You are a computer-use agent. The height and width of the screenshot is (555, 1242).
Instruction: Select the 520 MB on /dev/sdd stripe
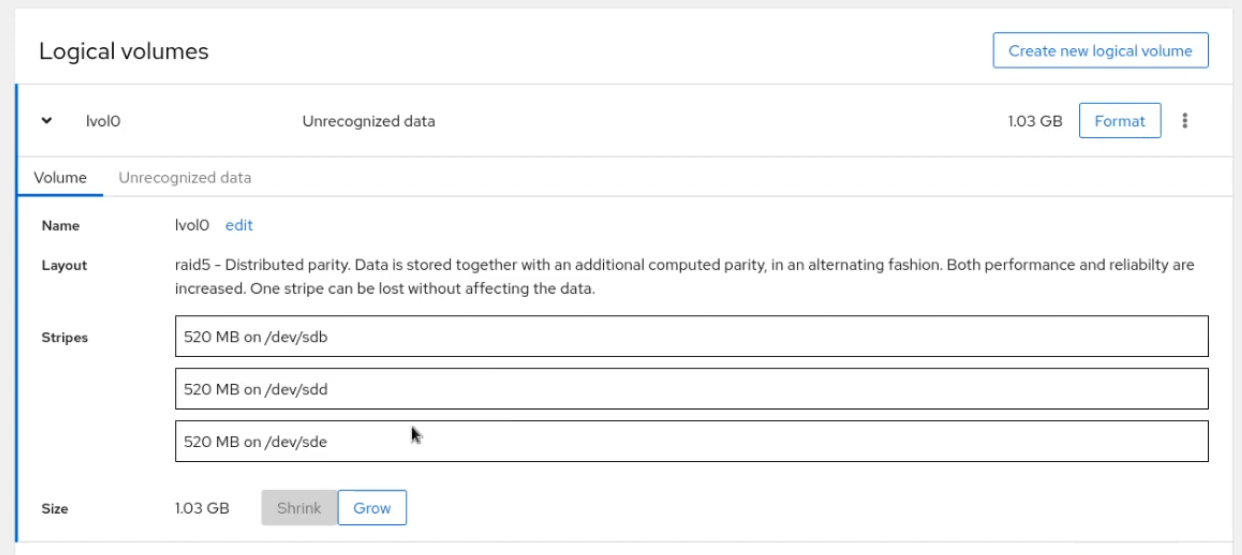click(x=691, y=389)
